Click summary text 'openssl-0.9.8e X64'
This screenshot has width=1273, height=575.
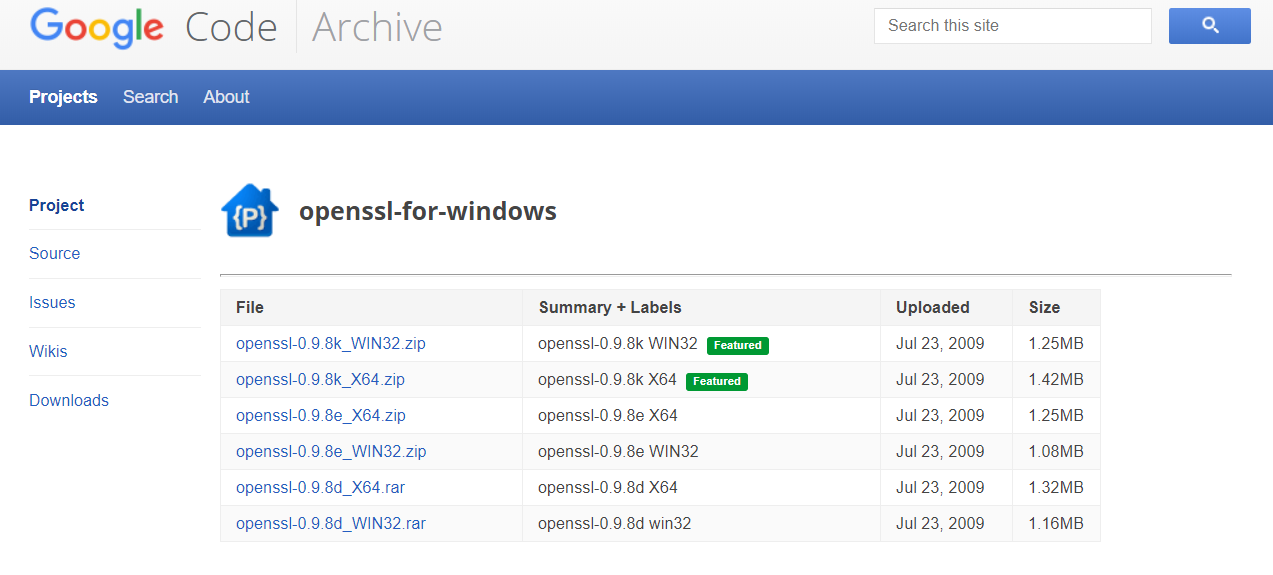[x=608, y=415]
